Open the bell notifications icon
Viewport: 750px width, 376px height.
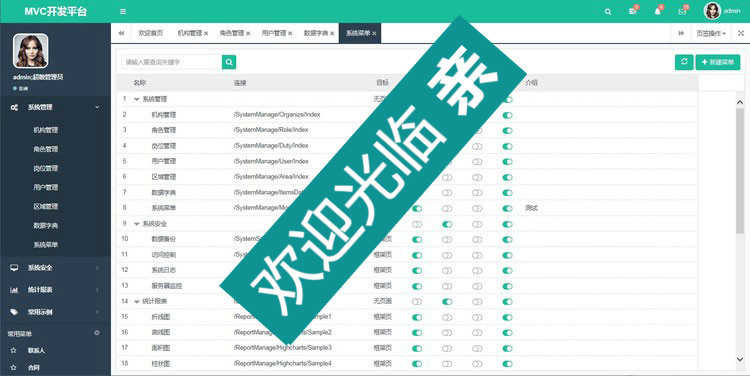658,11
